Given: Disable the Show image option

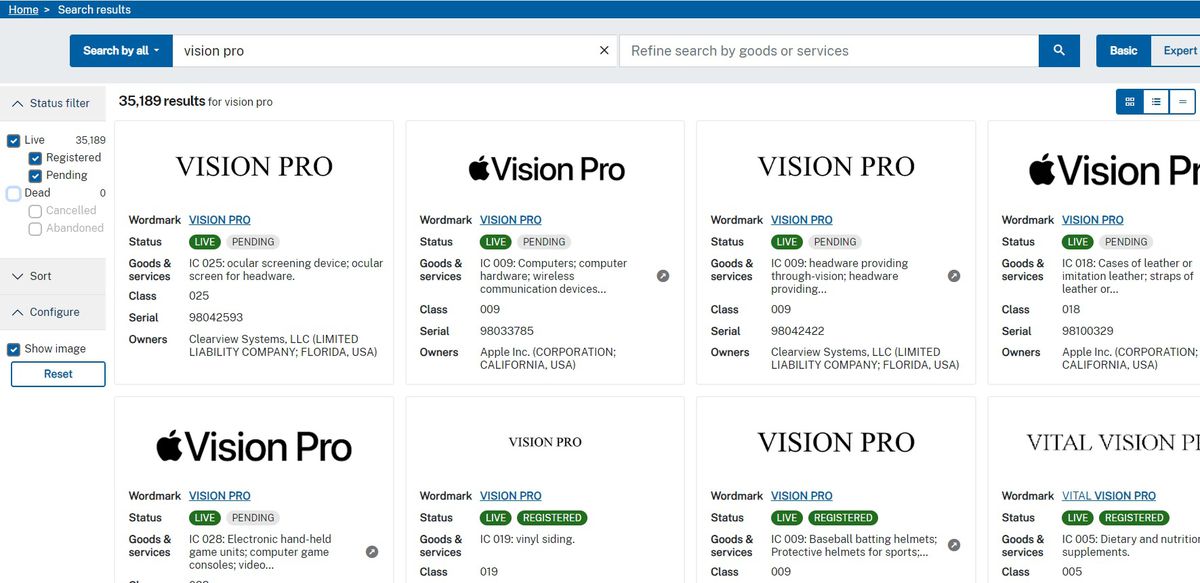Looking at the screenshot, I should 14,349.
